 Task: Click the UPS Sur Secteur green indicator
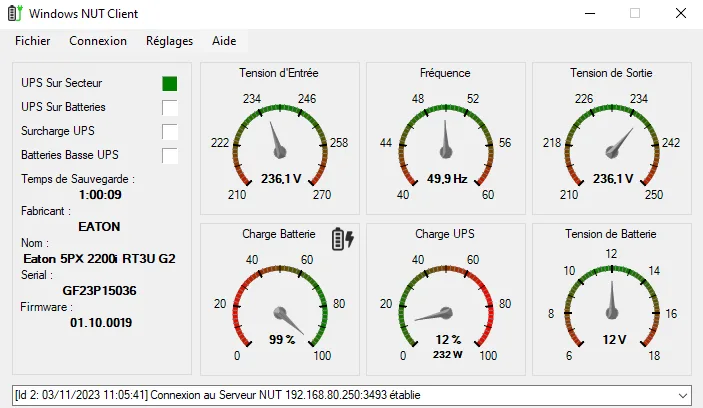click(x=169, y=83)
